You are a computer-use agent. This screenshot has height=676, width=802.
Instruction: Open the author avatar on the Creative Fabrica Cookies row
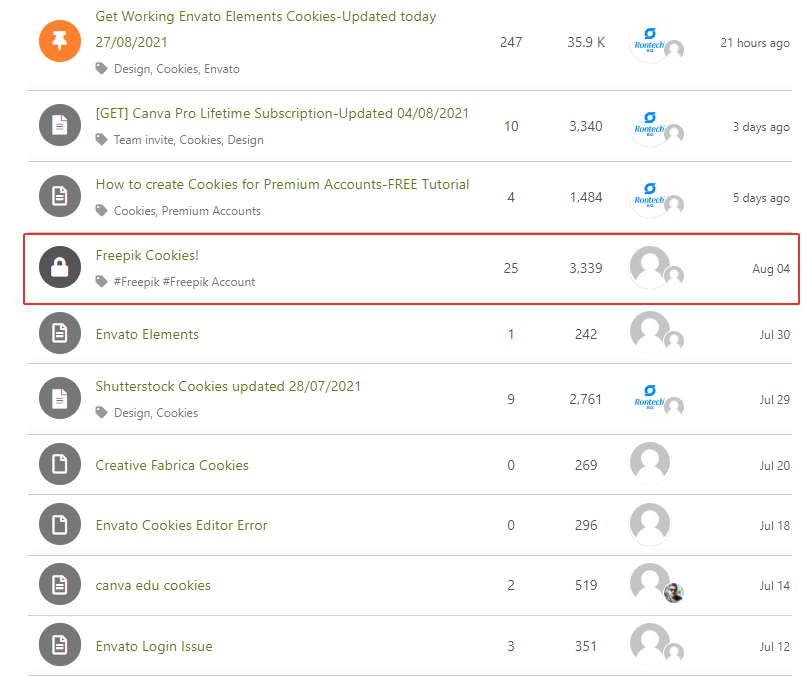click(650, 463)
